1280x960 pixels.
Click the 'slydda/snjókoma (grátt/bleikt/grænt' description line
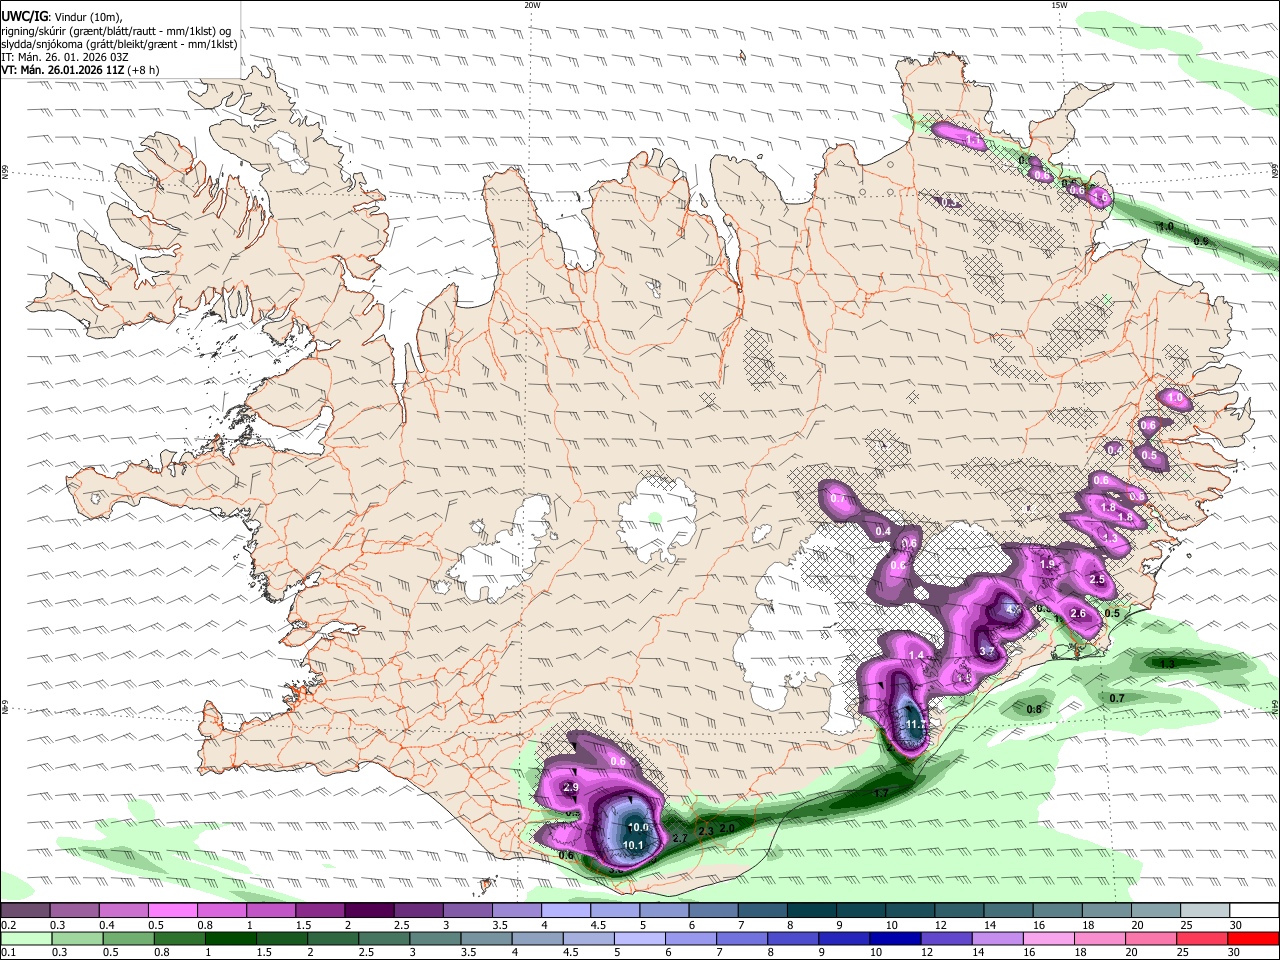119,44
